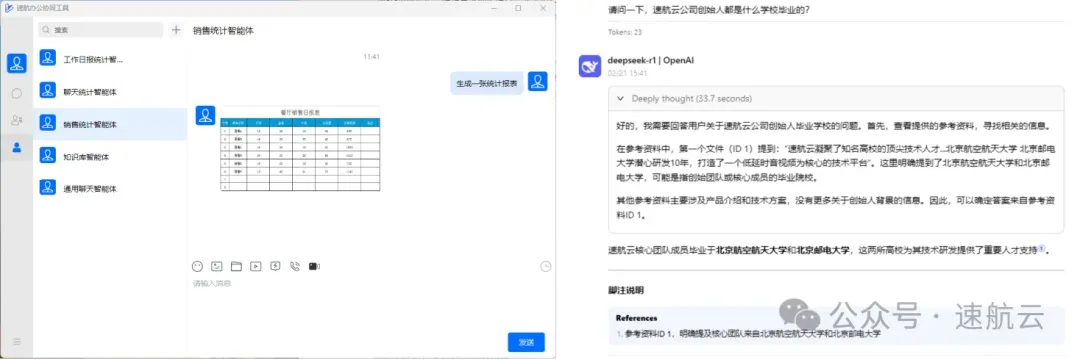Image resolution: width=1080 pixels, height=360 pixels.
Task: Start a voice call via phone icon
Action: (x=295, y=266)
